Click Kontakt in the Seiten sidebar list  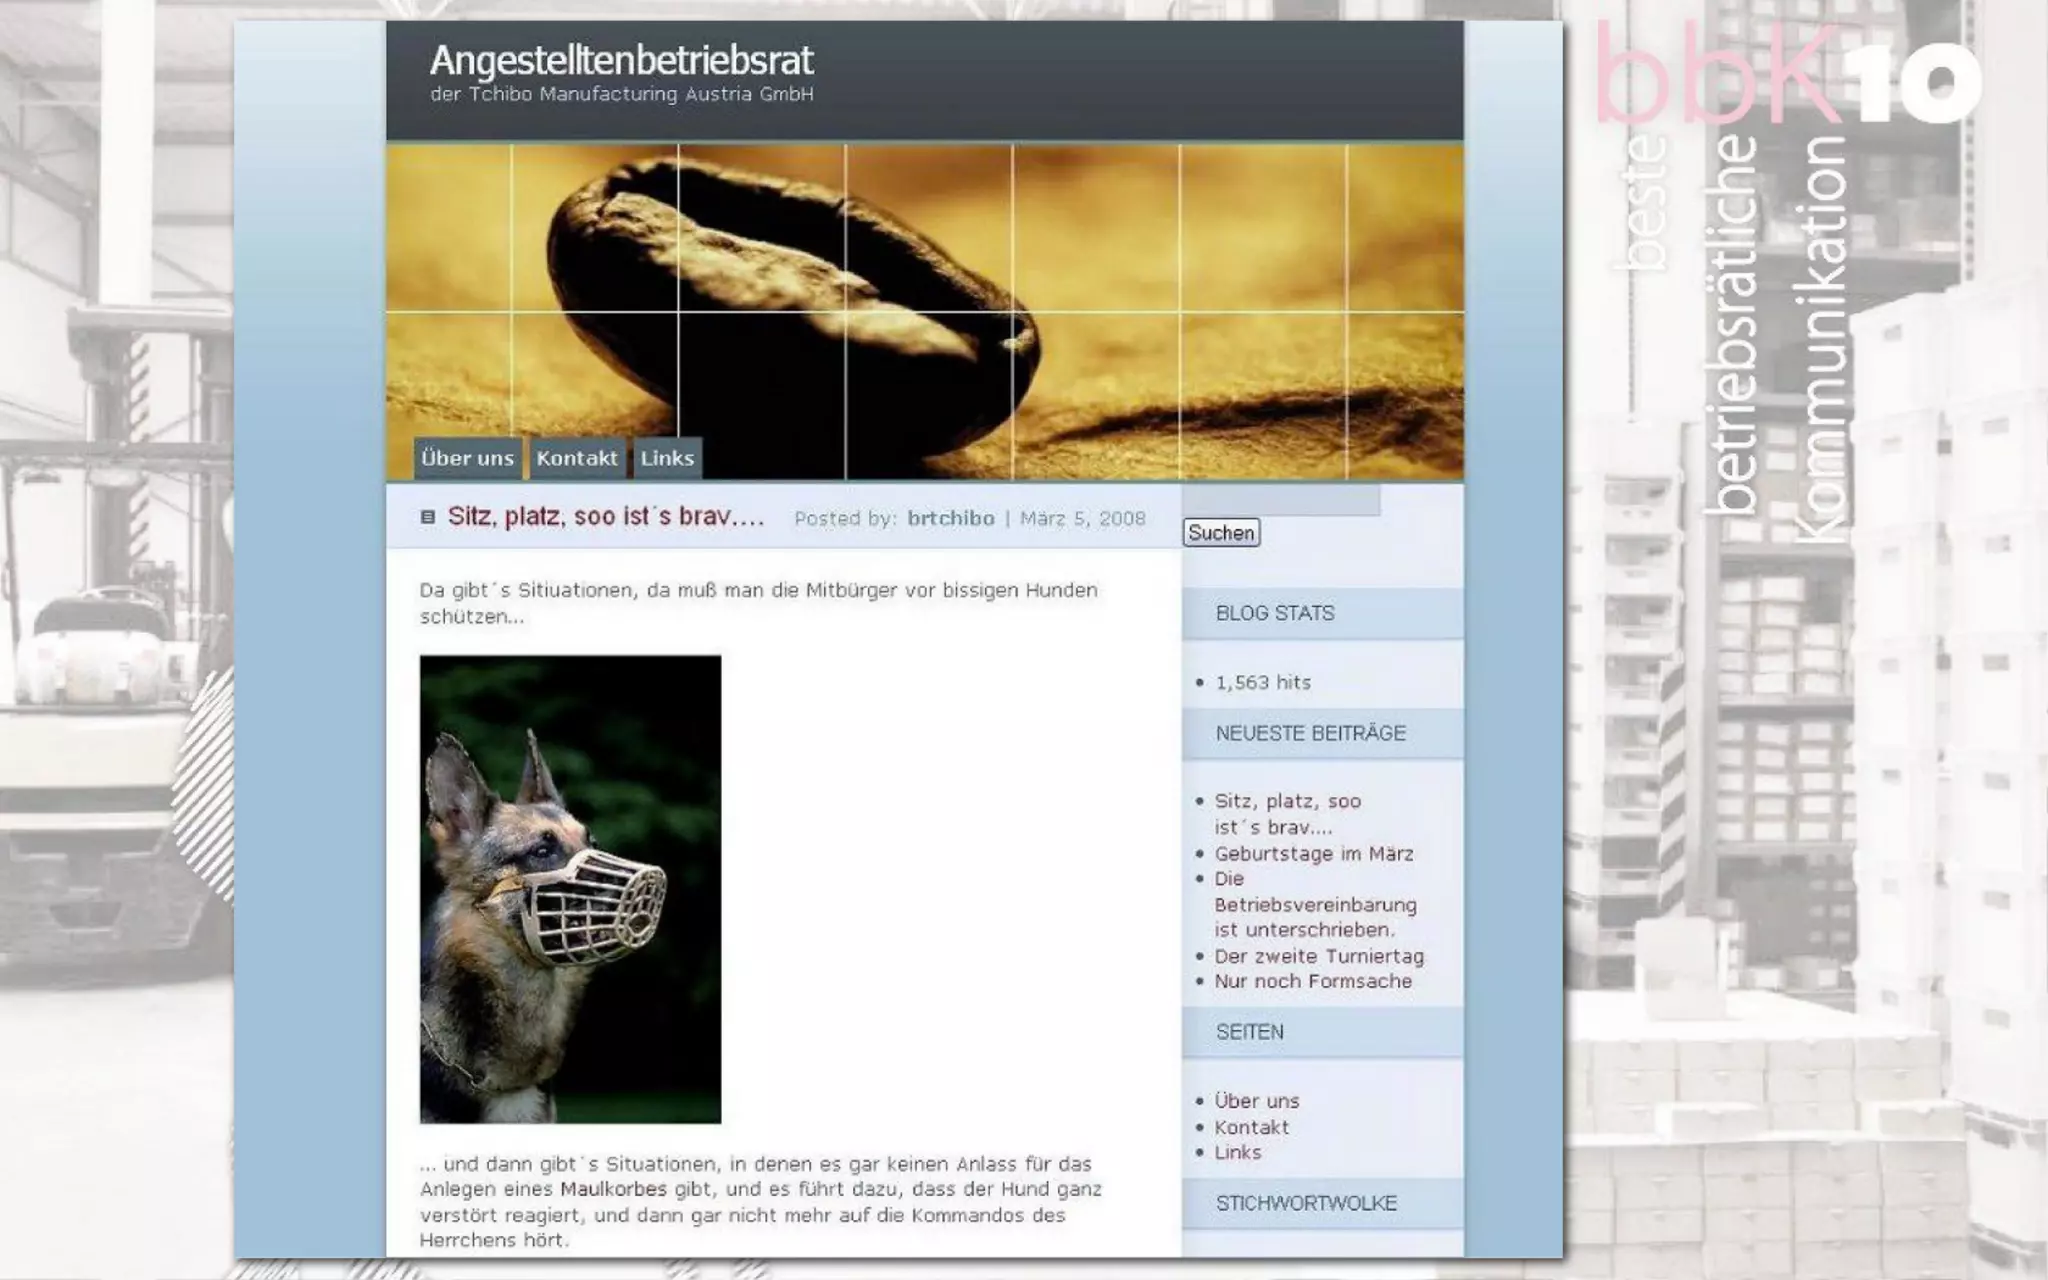1251,1127
